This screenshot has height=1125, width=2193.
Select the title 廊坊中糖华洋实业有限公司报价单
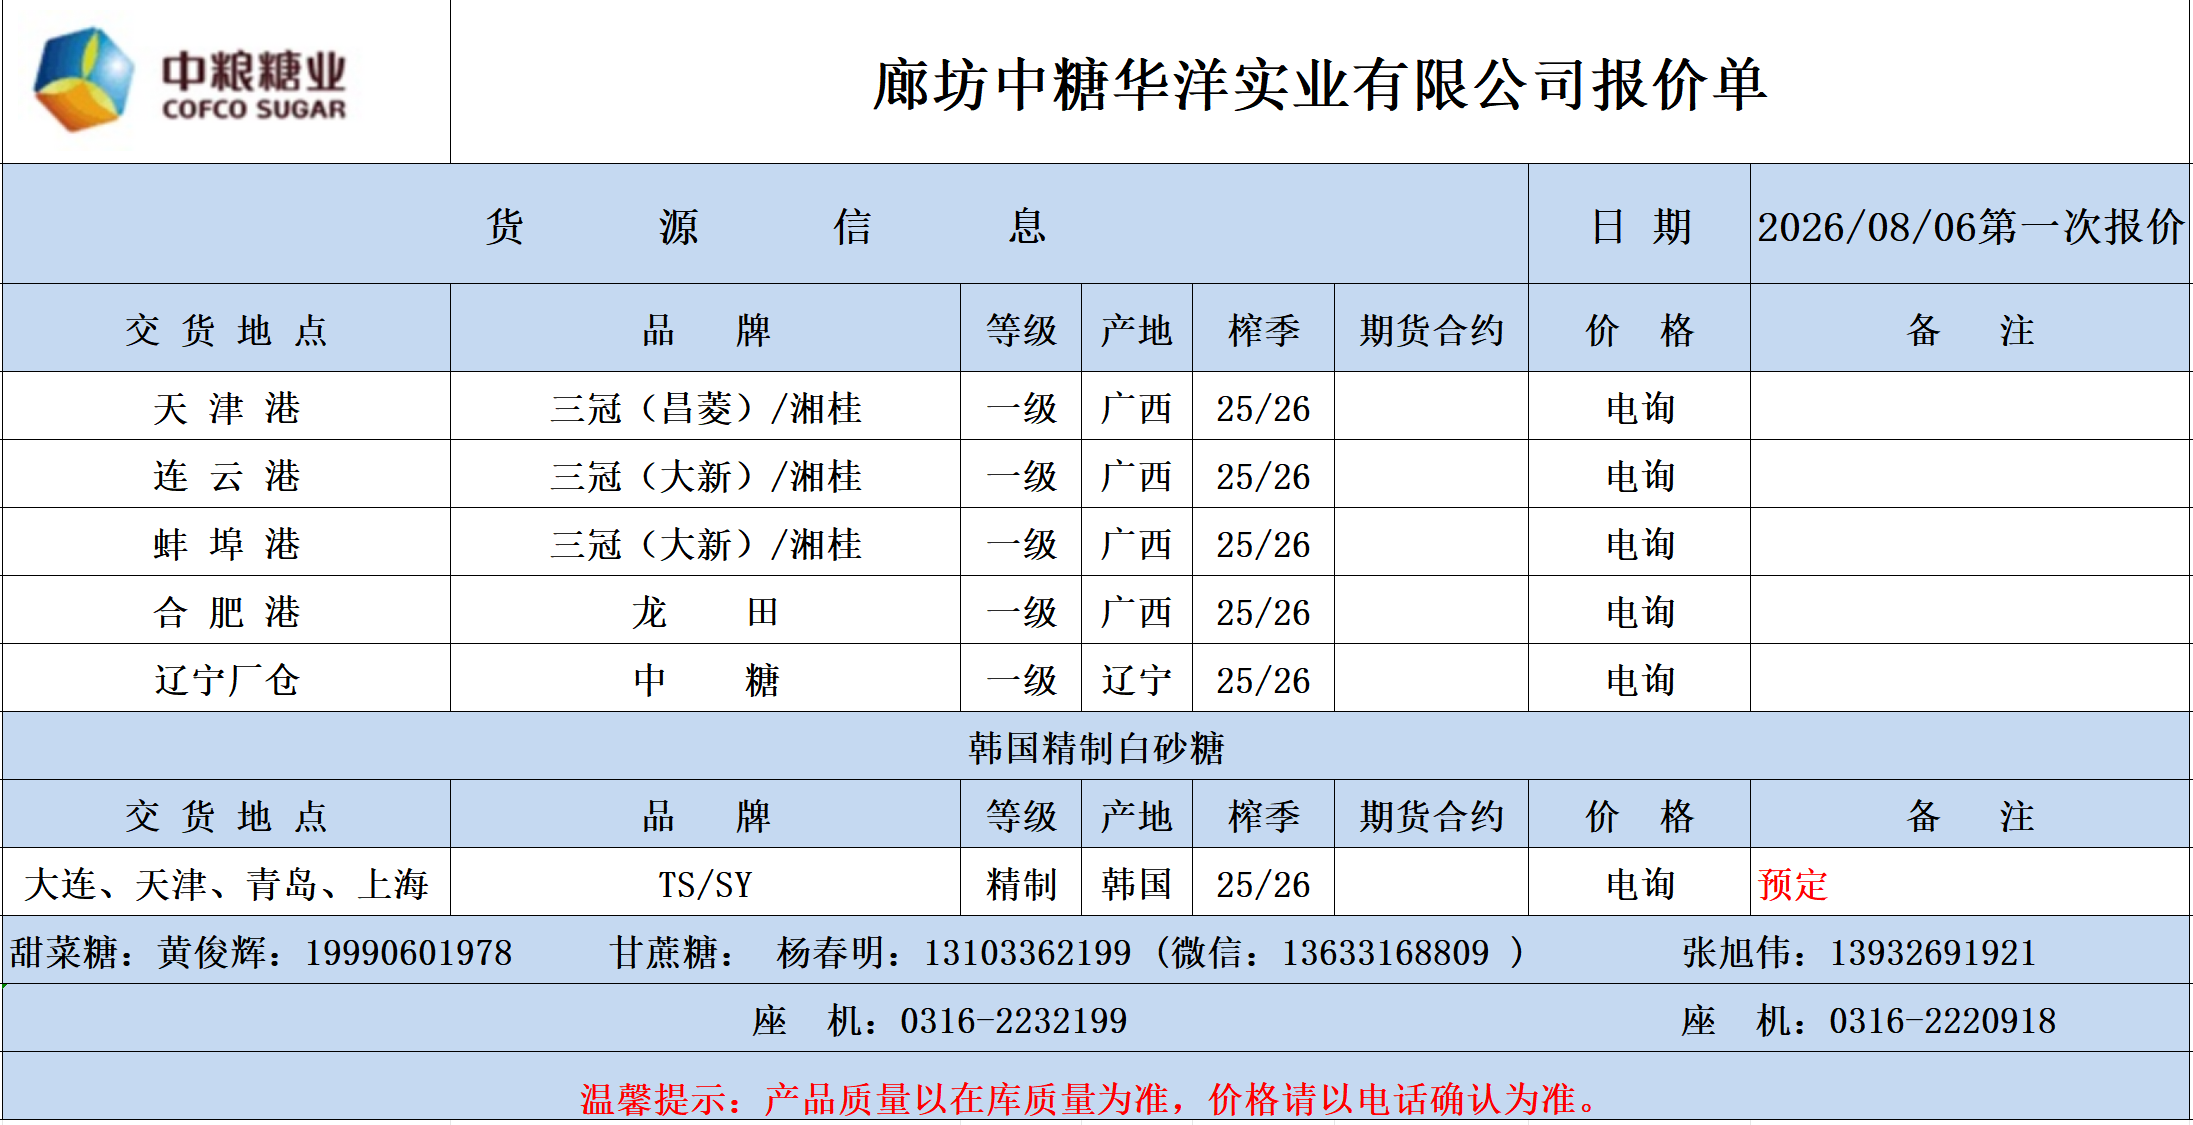tap(1320, 84)
